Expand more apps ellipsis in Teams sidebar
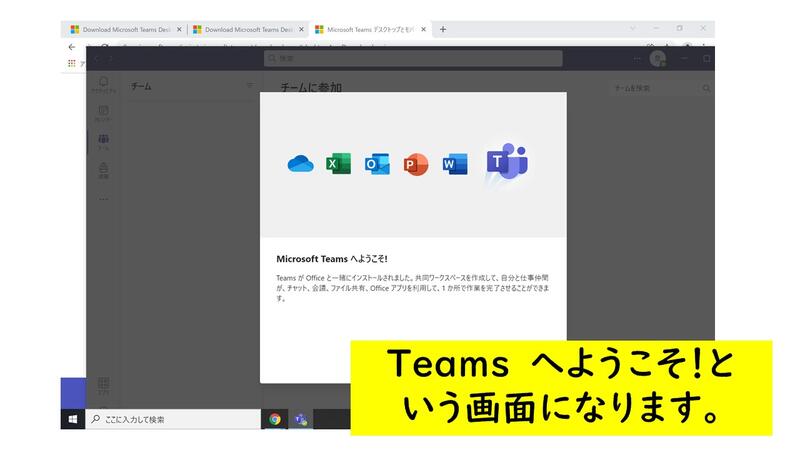 pyautogui.click(x=103, y=199)
